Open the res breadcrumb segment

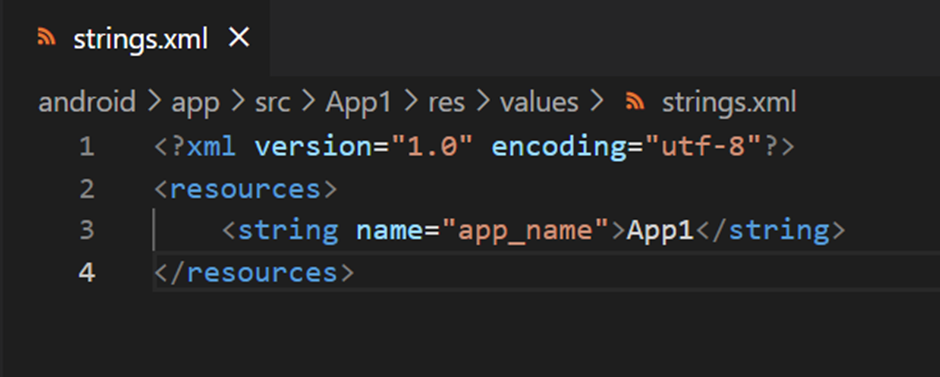(446, 103)
